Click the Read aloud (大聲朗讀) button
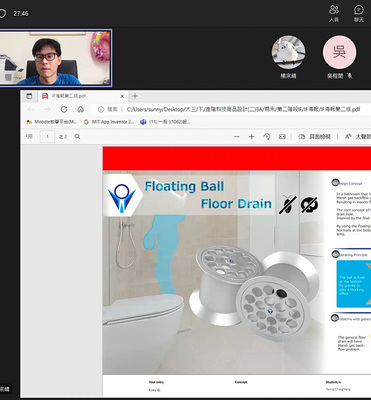The width and height of the screenshot is (371, 400). (358, 137)
